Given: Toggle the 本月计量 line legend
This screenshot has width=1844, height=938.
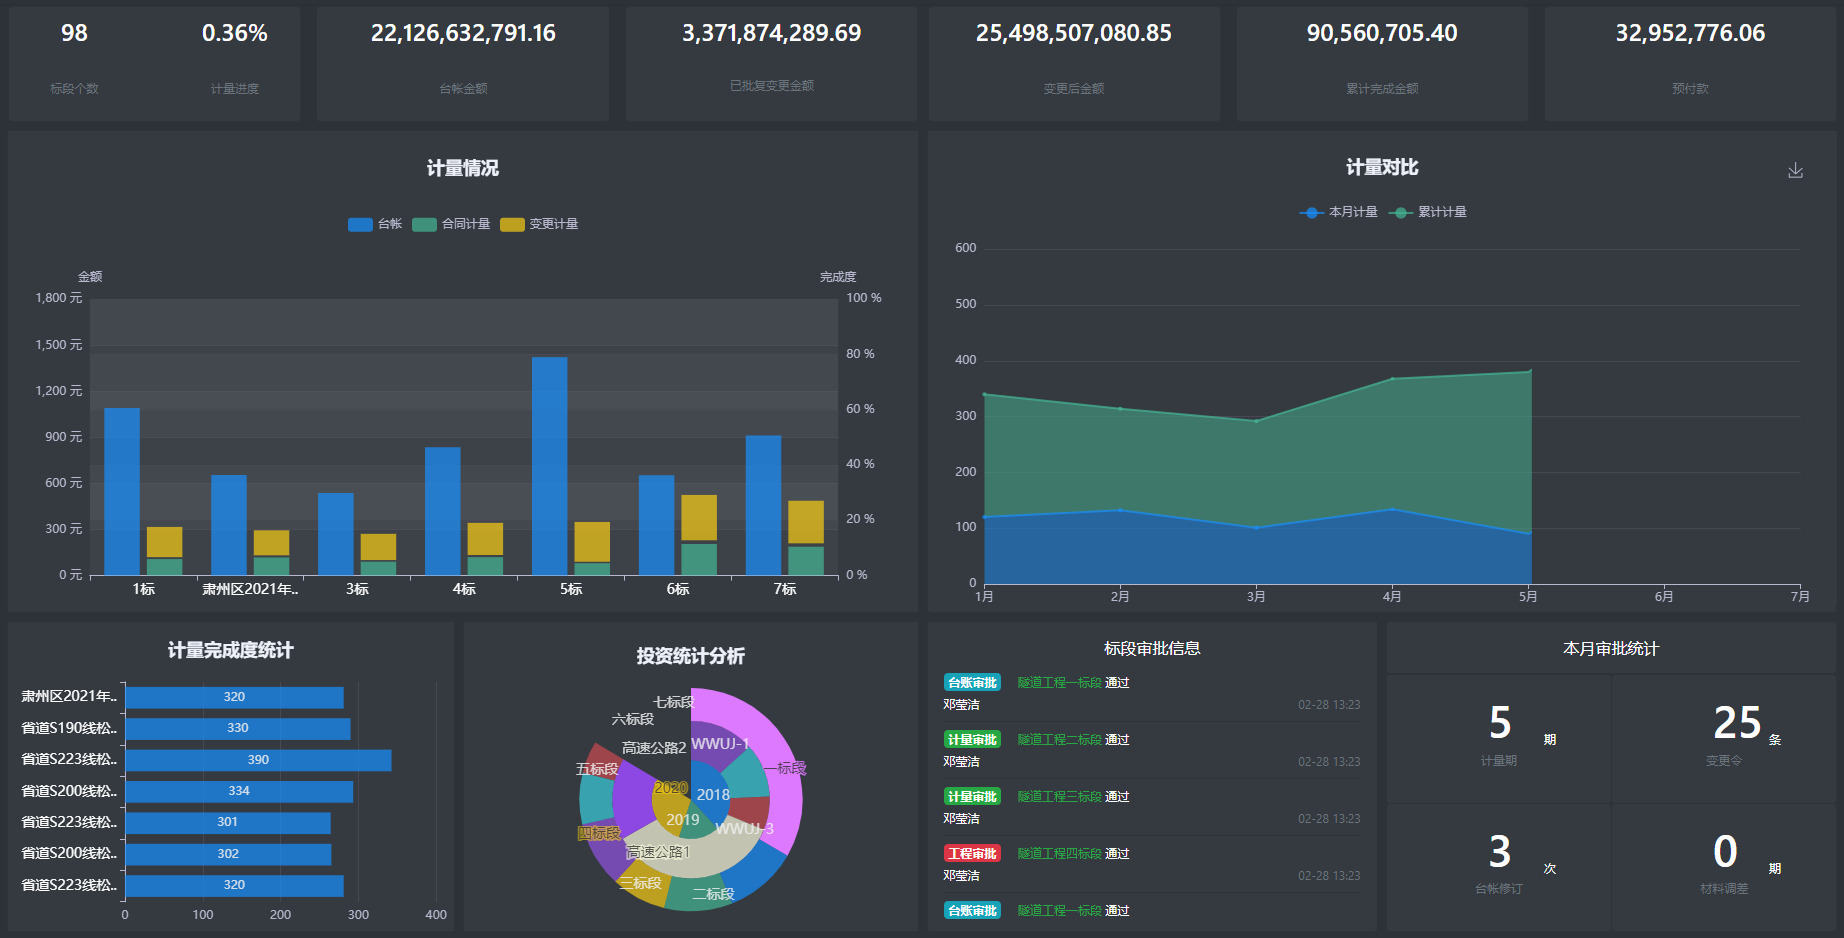Looking at the screenshot, I should (x=1338, y=212).
